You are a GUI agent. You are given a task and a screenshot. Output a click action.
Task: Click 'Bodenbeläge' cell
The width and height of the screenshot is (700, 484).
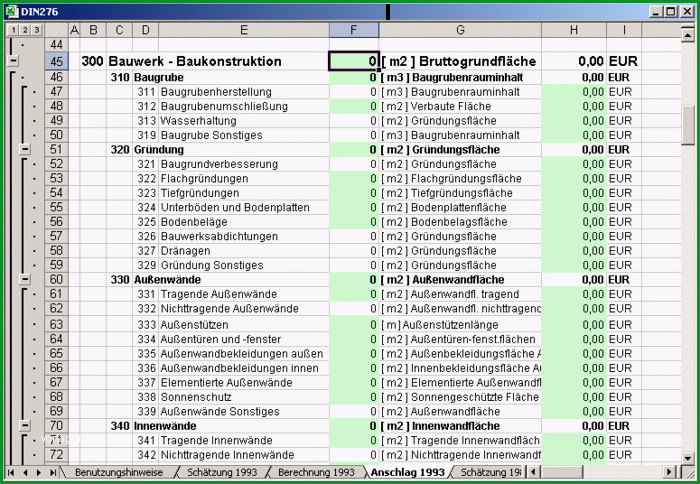click(244, 222)
